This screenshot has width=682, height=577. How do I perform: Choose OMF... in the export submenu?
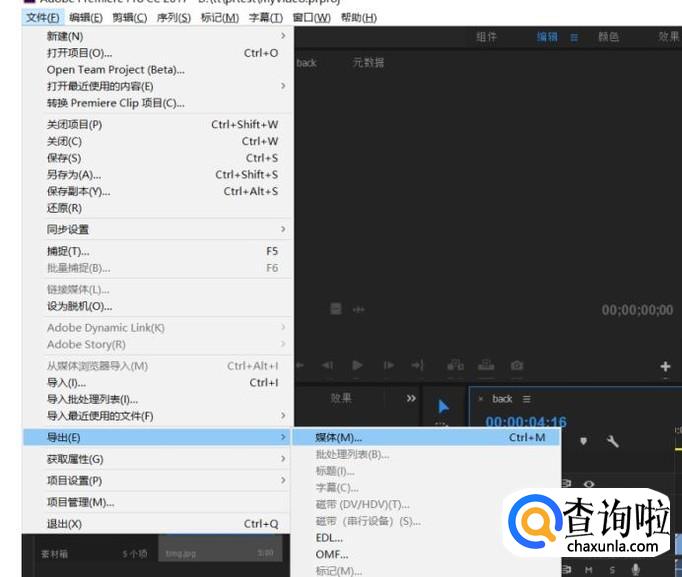point(426,554)
